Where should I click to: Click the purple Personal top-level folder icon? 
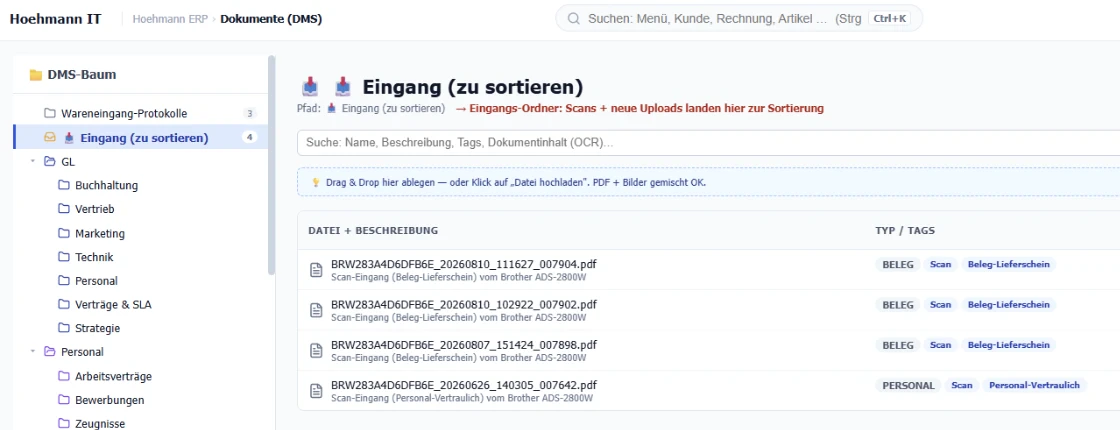pyautogui.click(x=49, y=351)
